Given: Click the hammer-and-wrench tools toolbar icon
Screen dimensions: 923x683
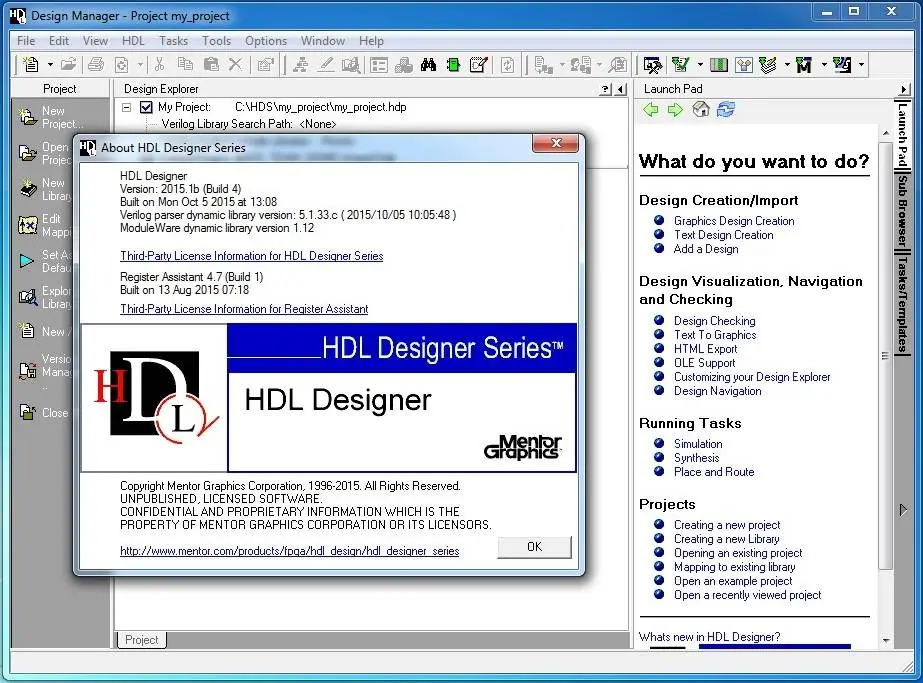Looking at the screenshot, I should click(652, 65).
